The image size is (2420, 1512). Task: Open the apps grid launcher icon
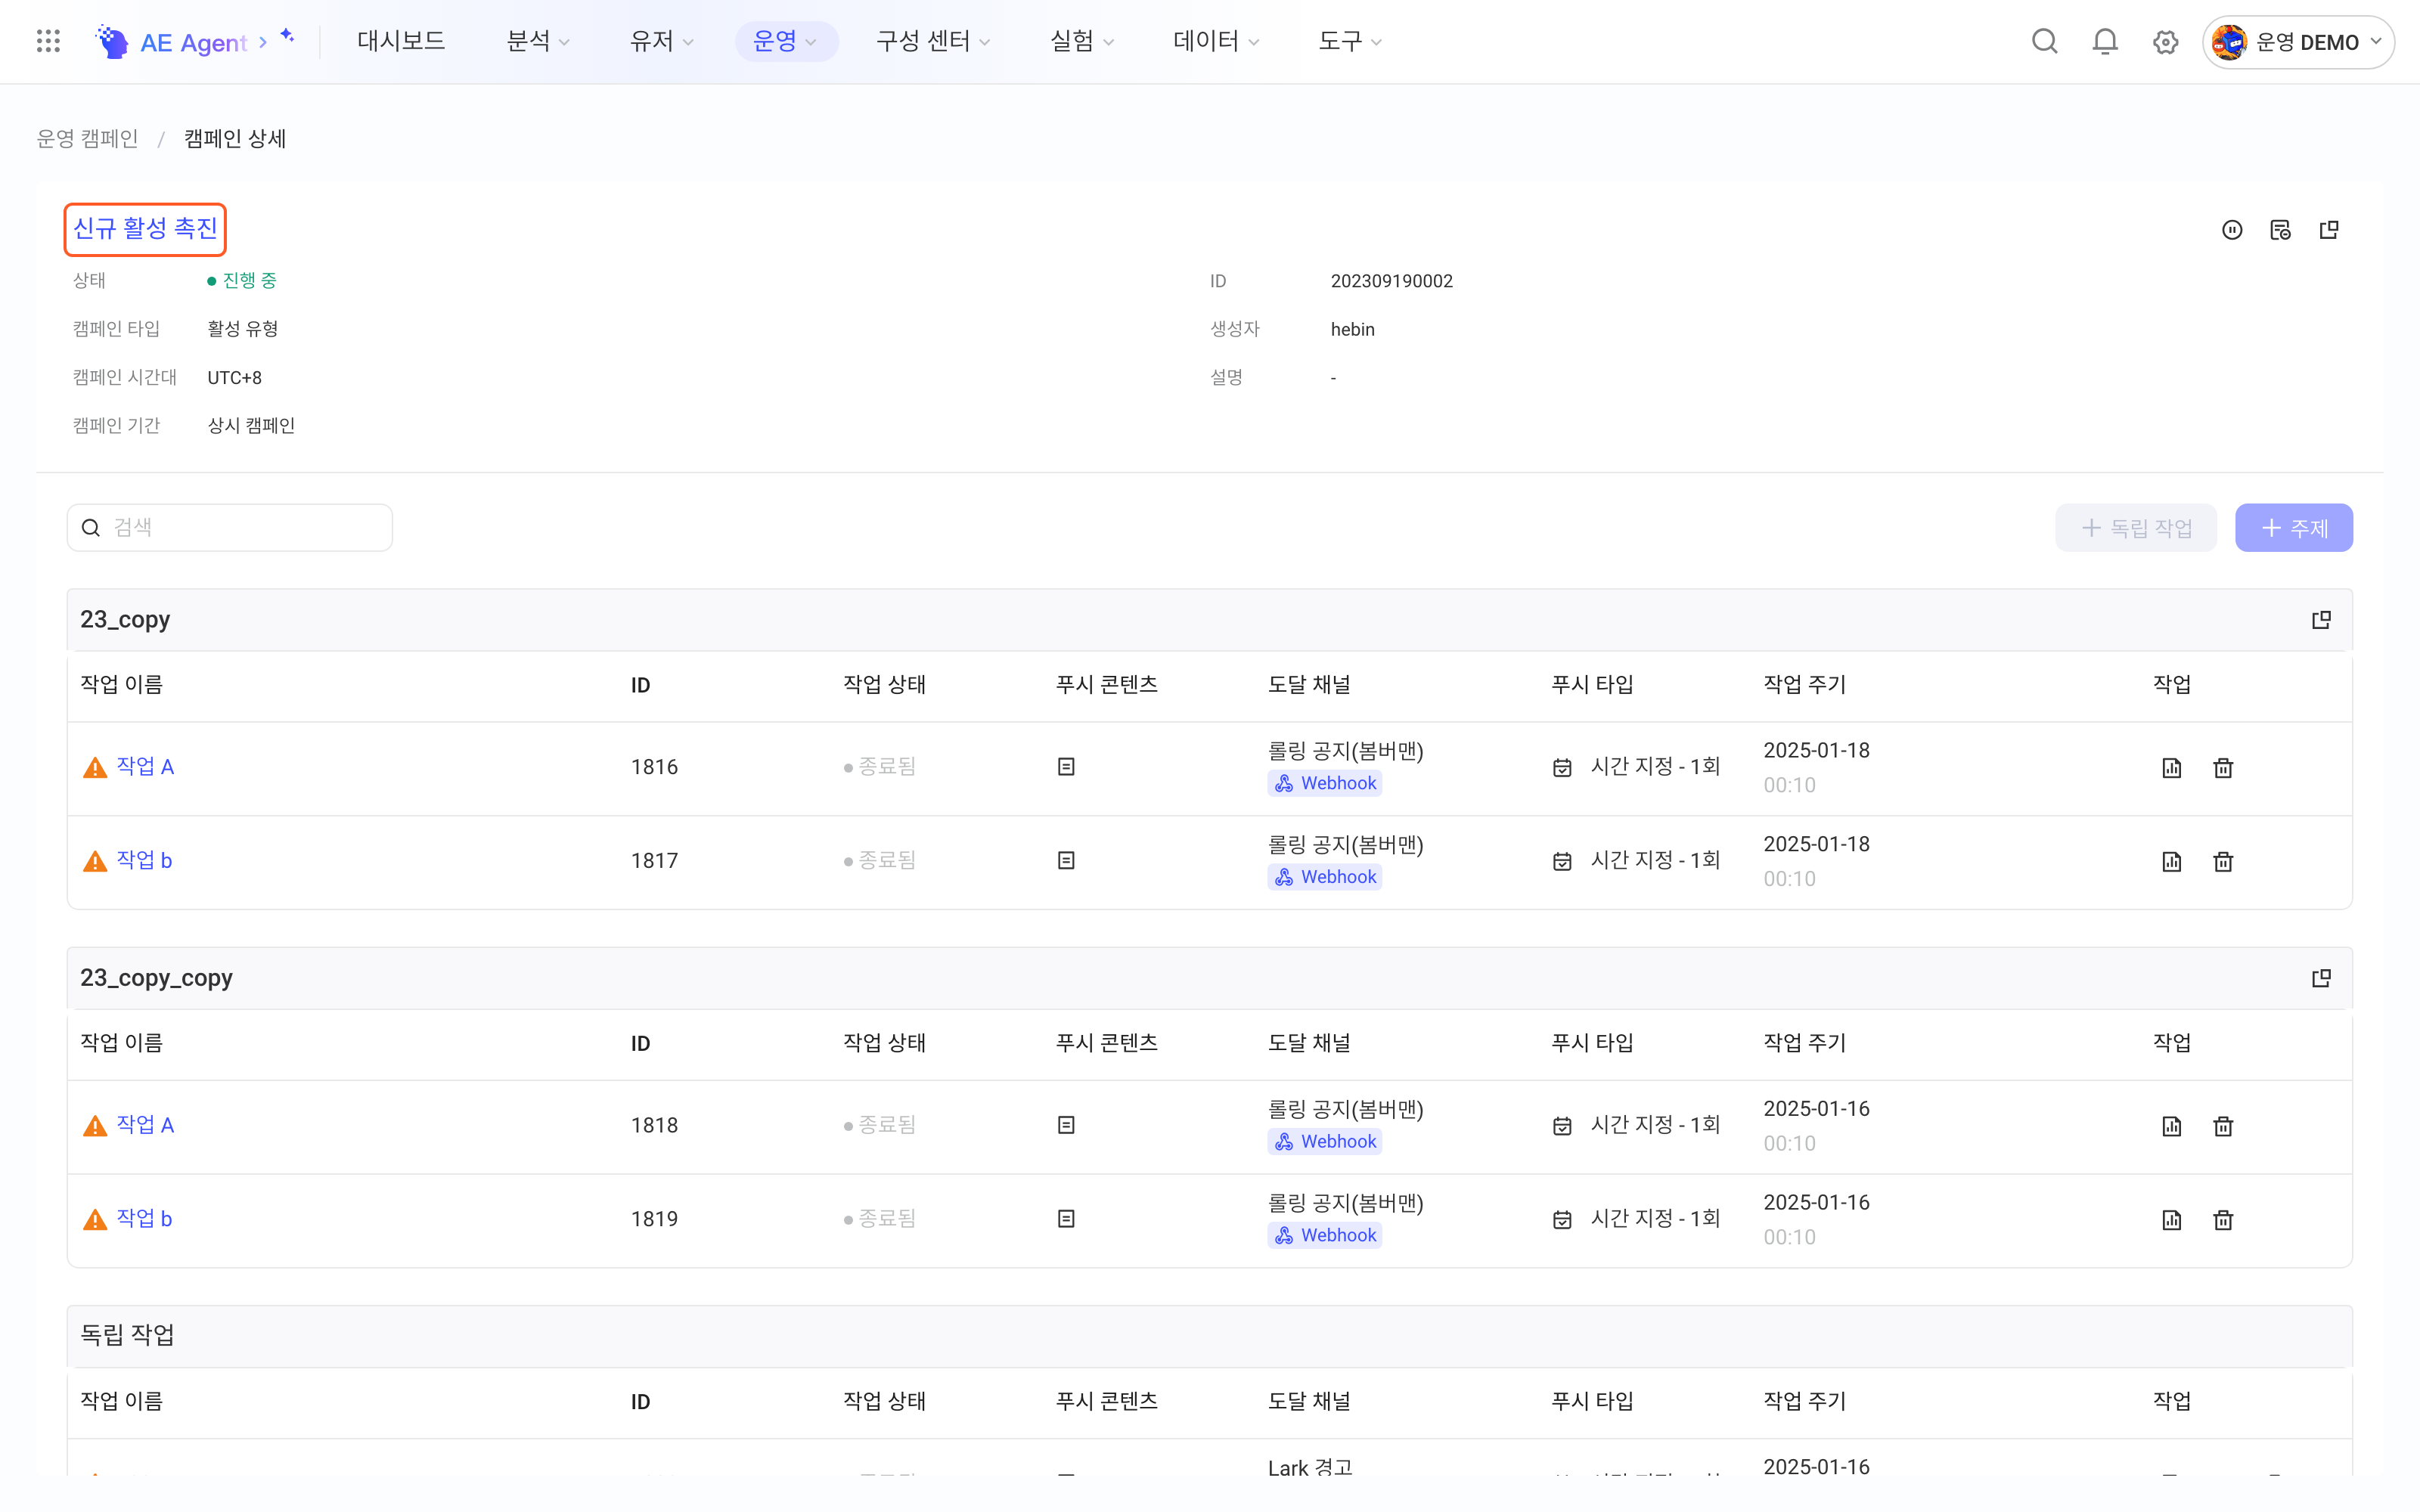point(48,41)
